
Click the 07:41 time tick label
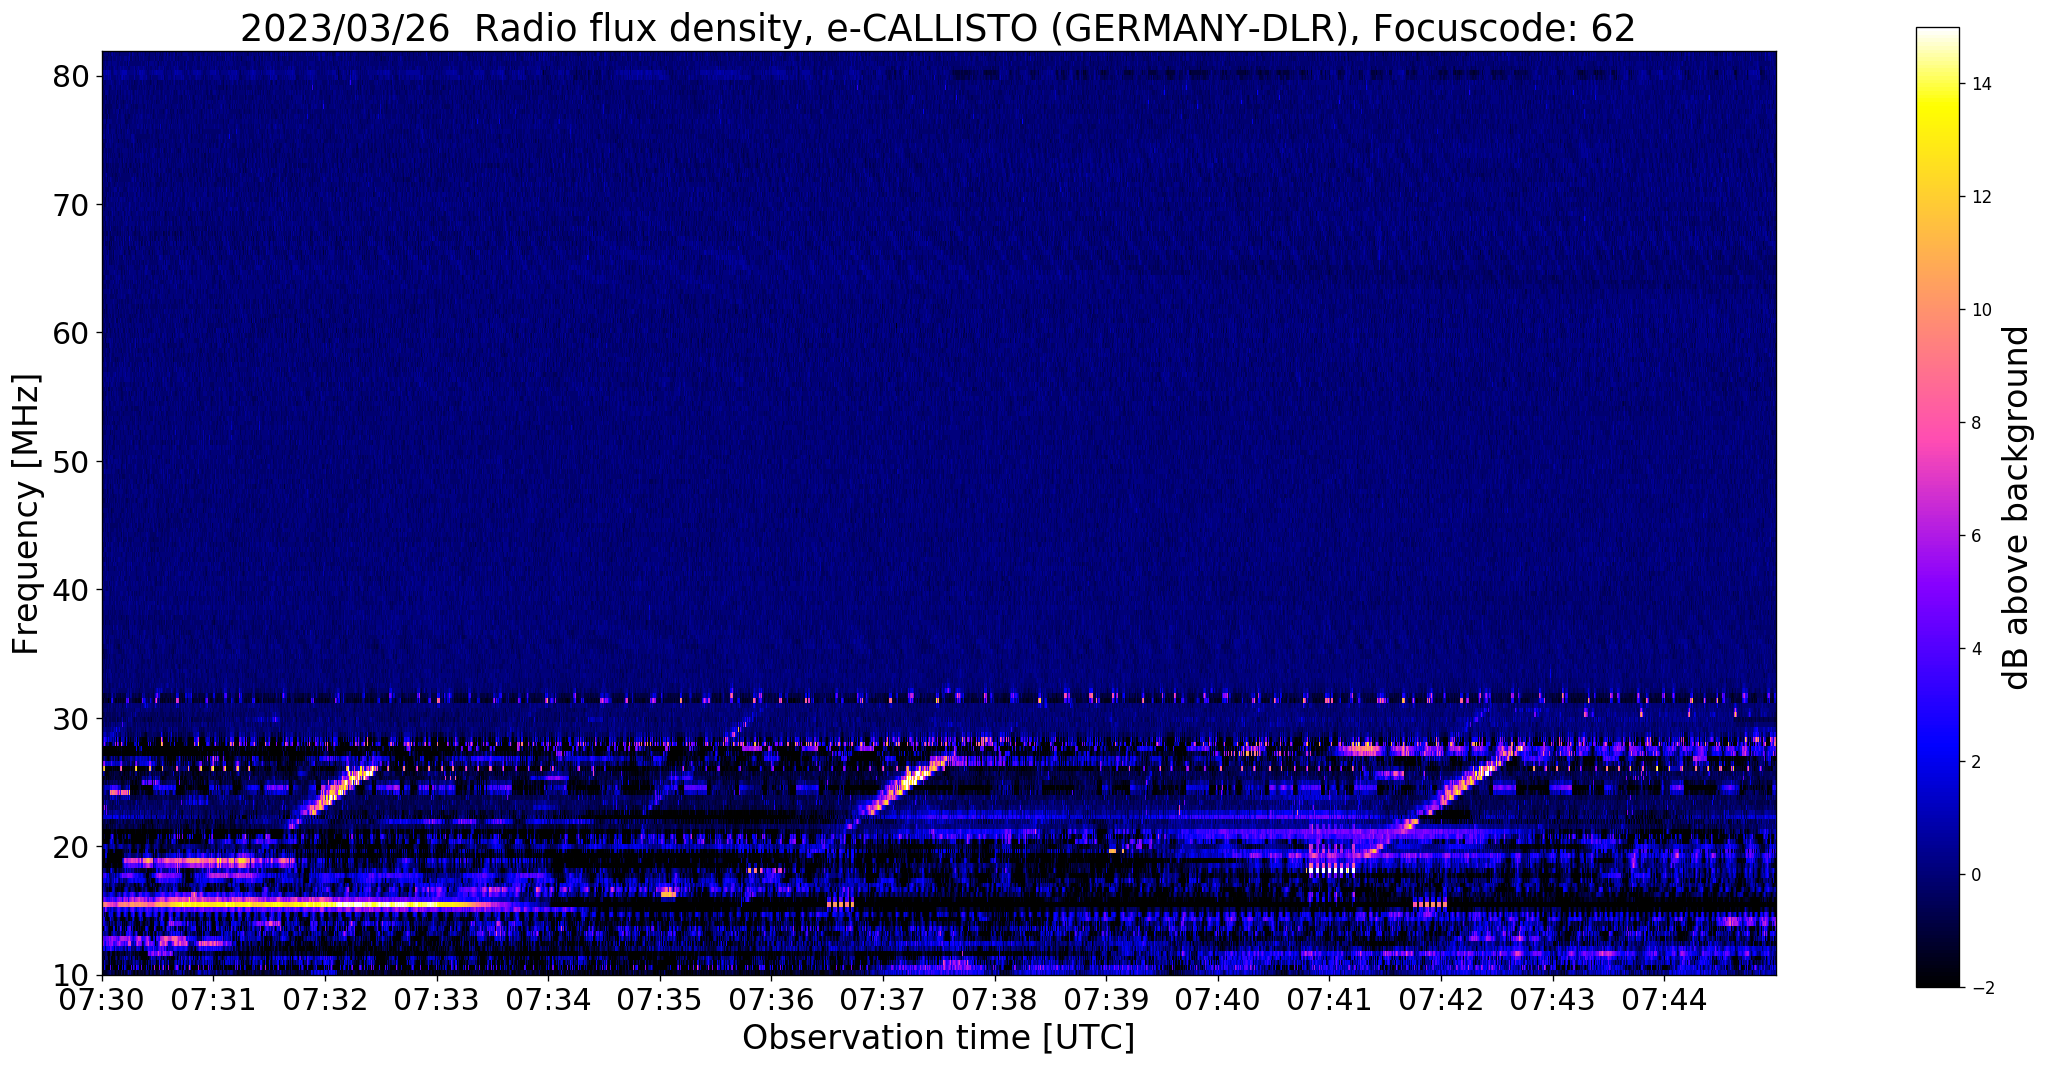click(1329, 999)
